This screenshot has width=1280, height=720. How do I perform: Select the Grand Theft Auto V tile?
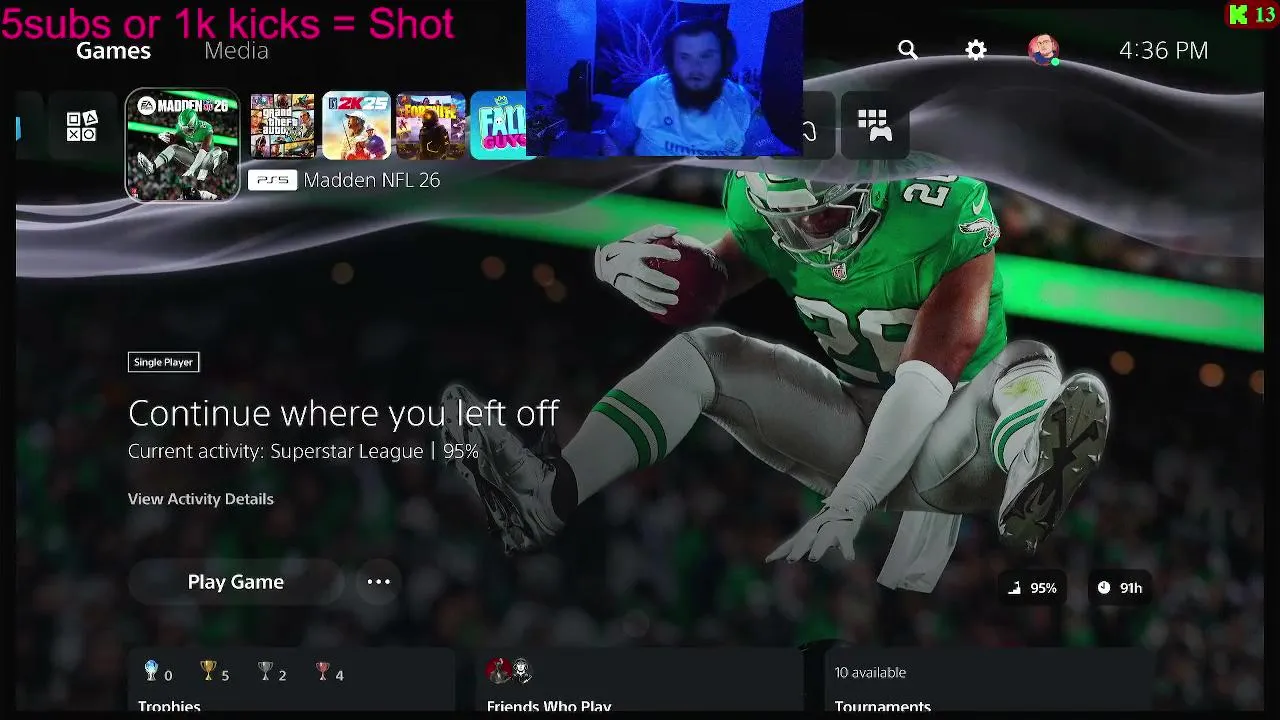click(283, 126)
